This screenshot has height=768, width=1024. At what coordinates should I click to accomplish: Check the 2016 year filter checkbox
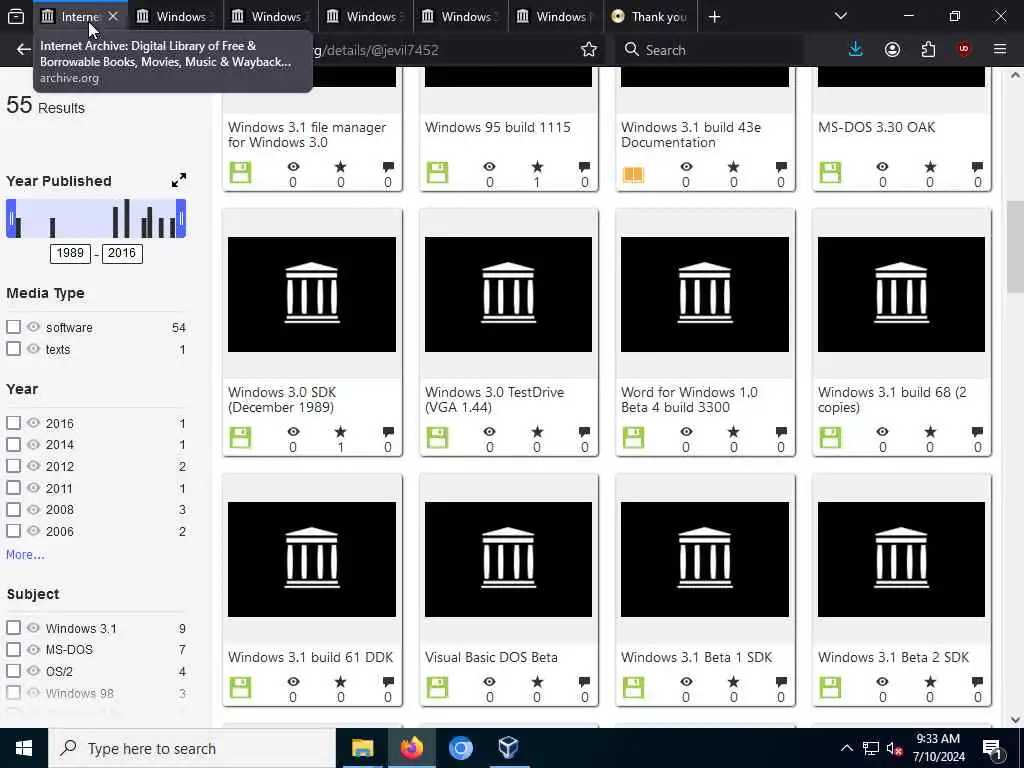click(13, 423)
